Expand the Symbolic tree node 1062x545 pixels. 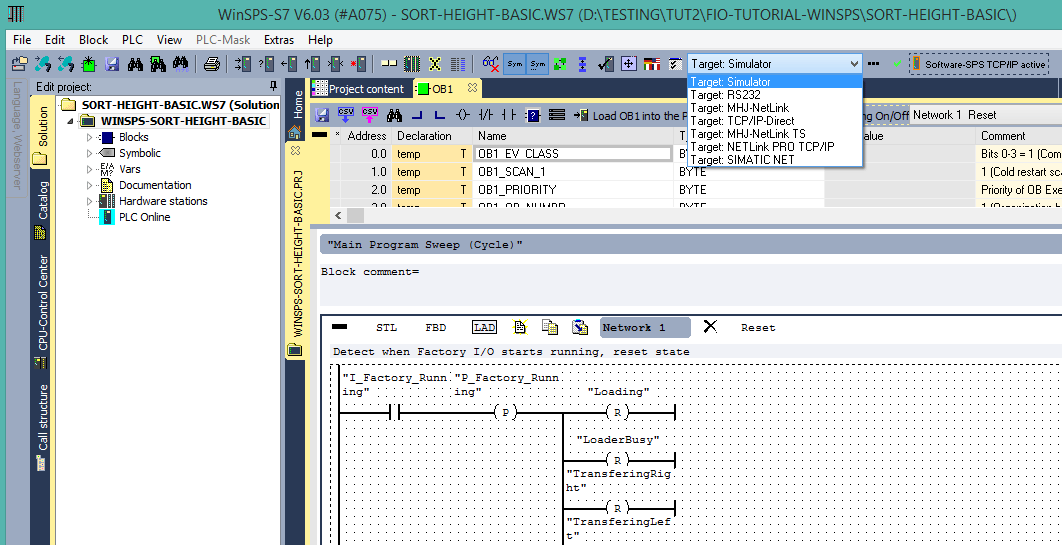(89, 153)
